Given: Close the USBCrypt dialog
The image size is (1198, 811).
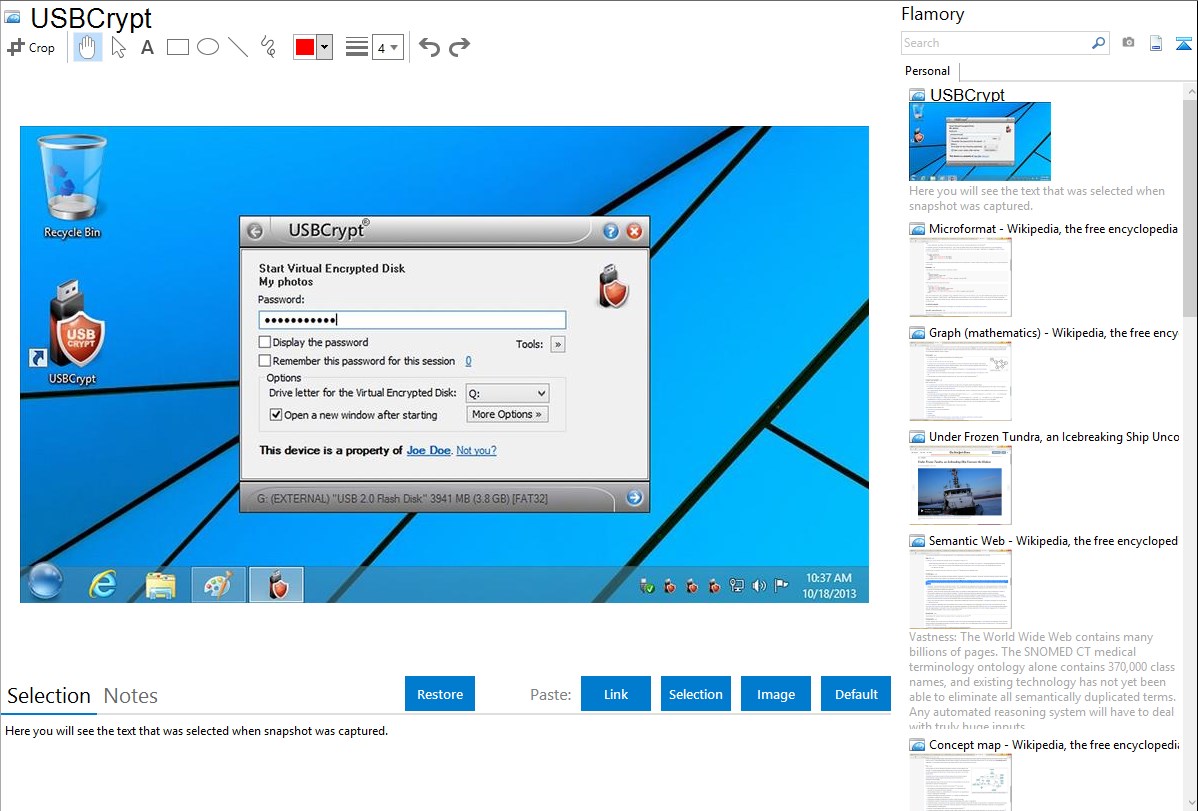Looking at the screenshot, I should click(x=634, y=231).
